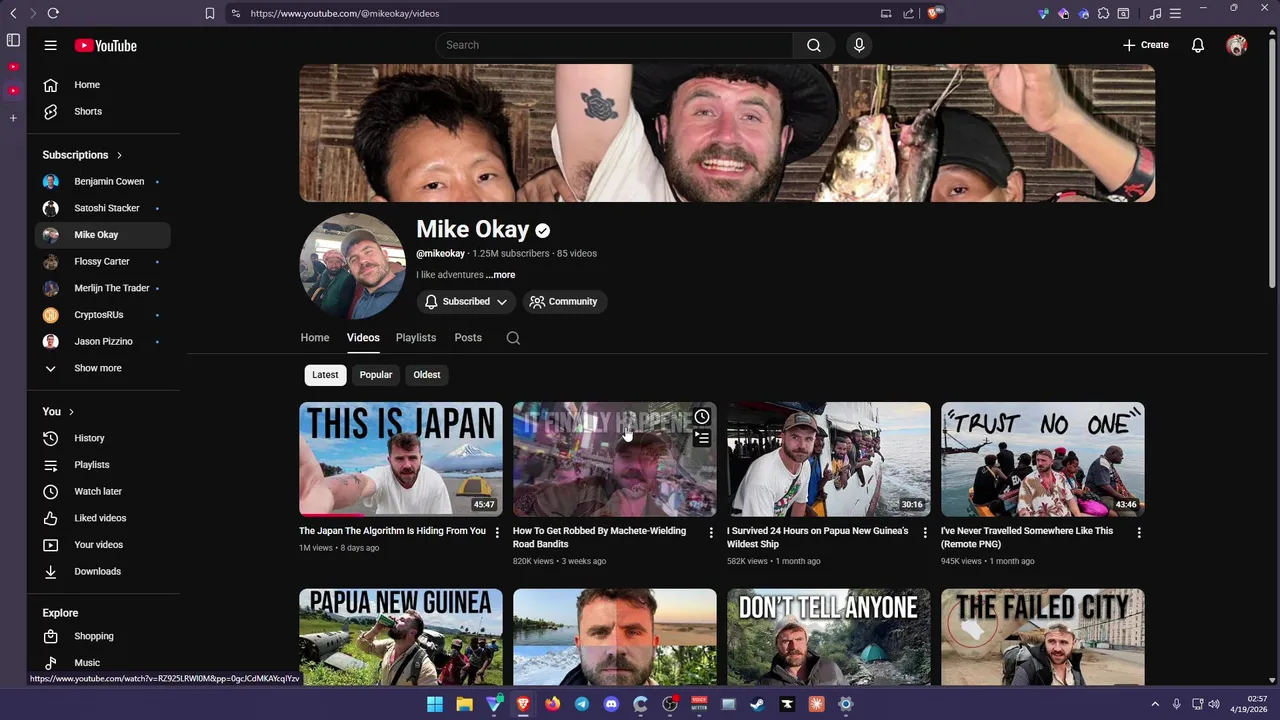Open Merlijn The Trader subscription
The image size is (1280, 720).
coord(103,288)
